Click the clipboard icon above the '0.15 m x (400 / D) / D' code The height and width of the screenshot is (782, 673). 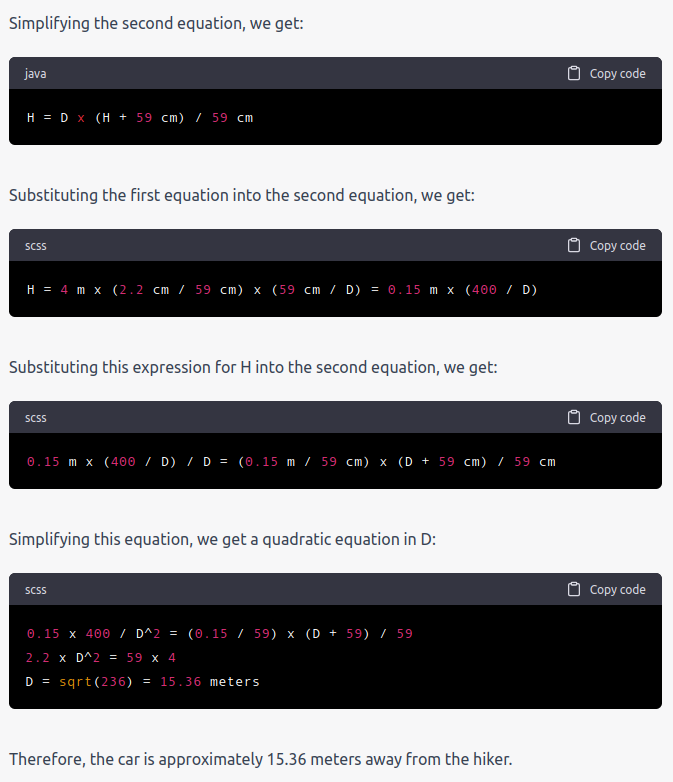(x=574, y=417)
